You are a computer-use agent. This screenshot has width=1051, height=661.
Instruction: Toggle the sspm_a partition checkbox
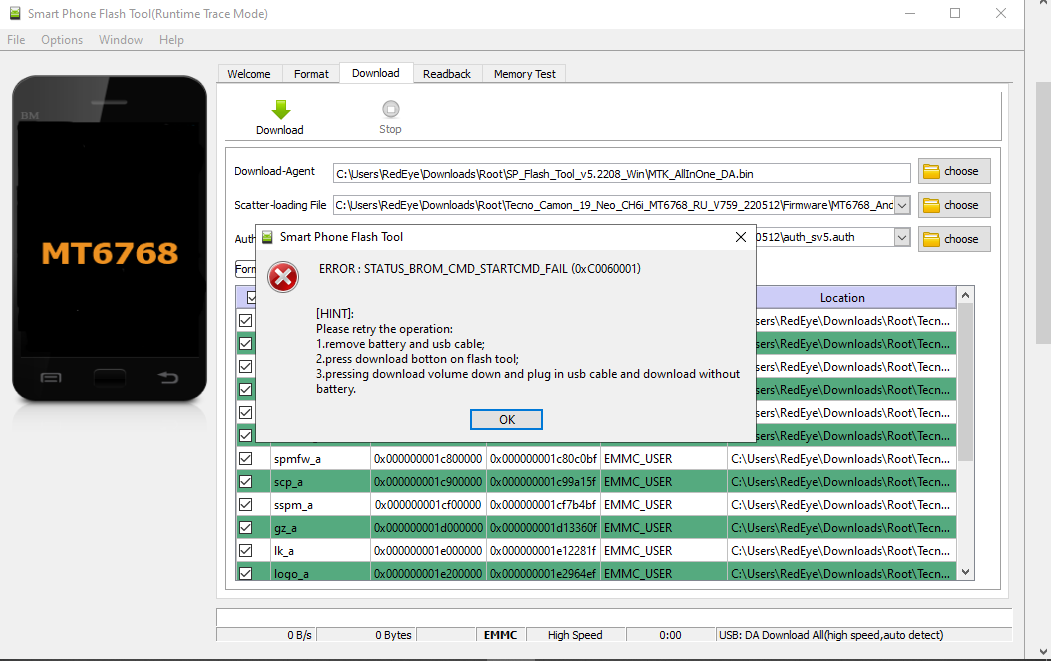(x=246, y=504)
